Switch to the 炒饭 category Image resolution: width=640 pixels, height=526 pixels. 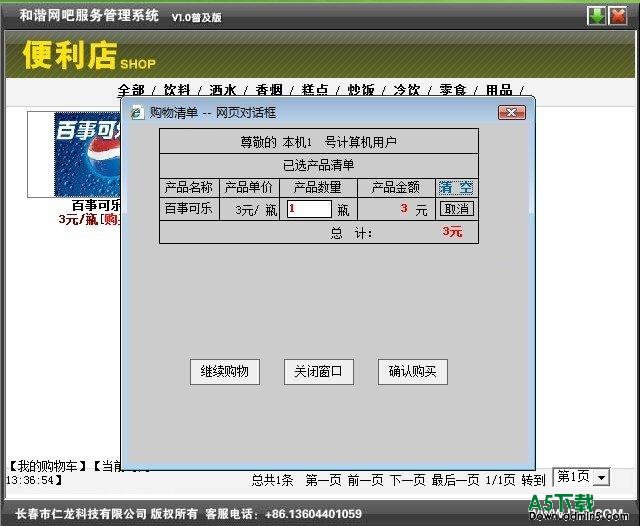pos(361,90)
